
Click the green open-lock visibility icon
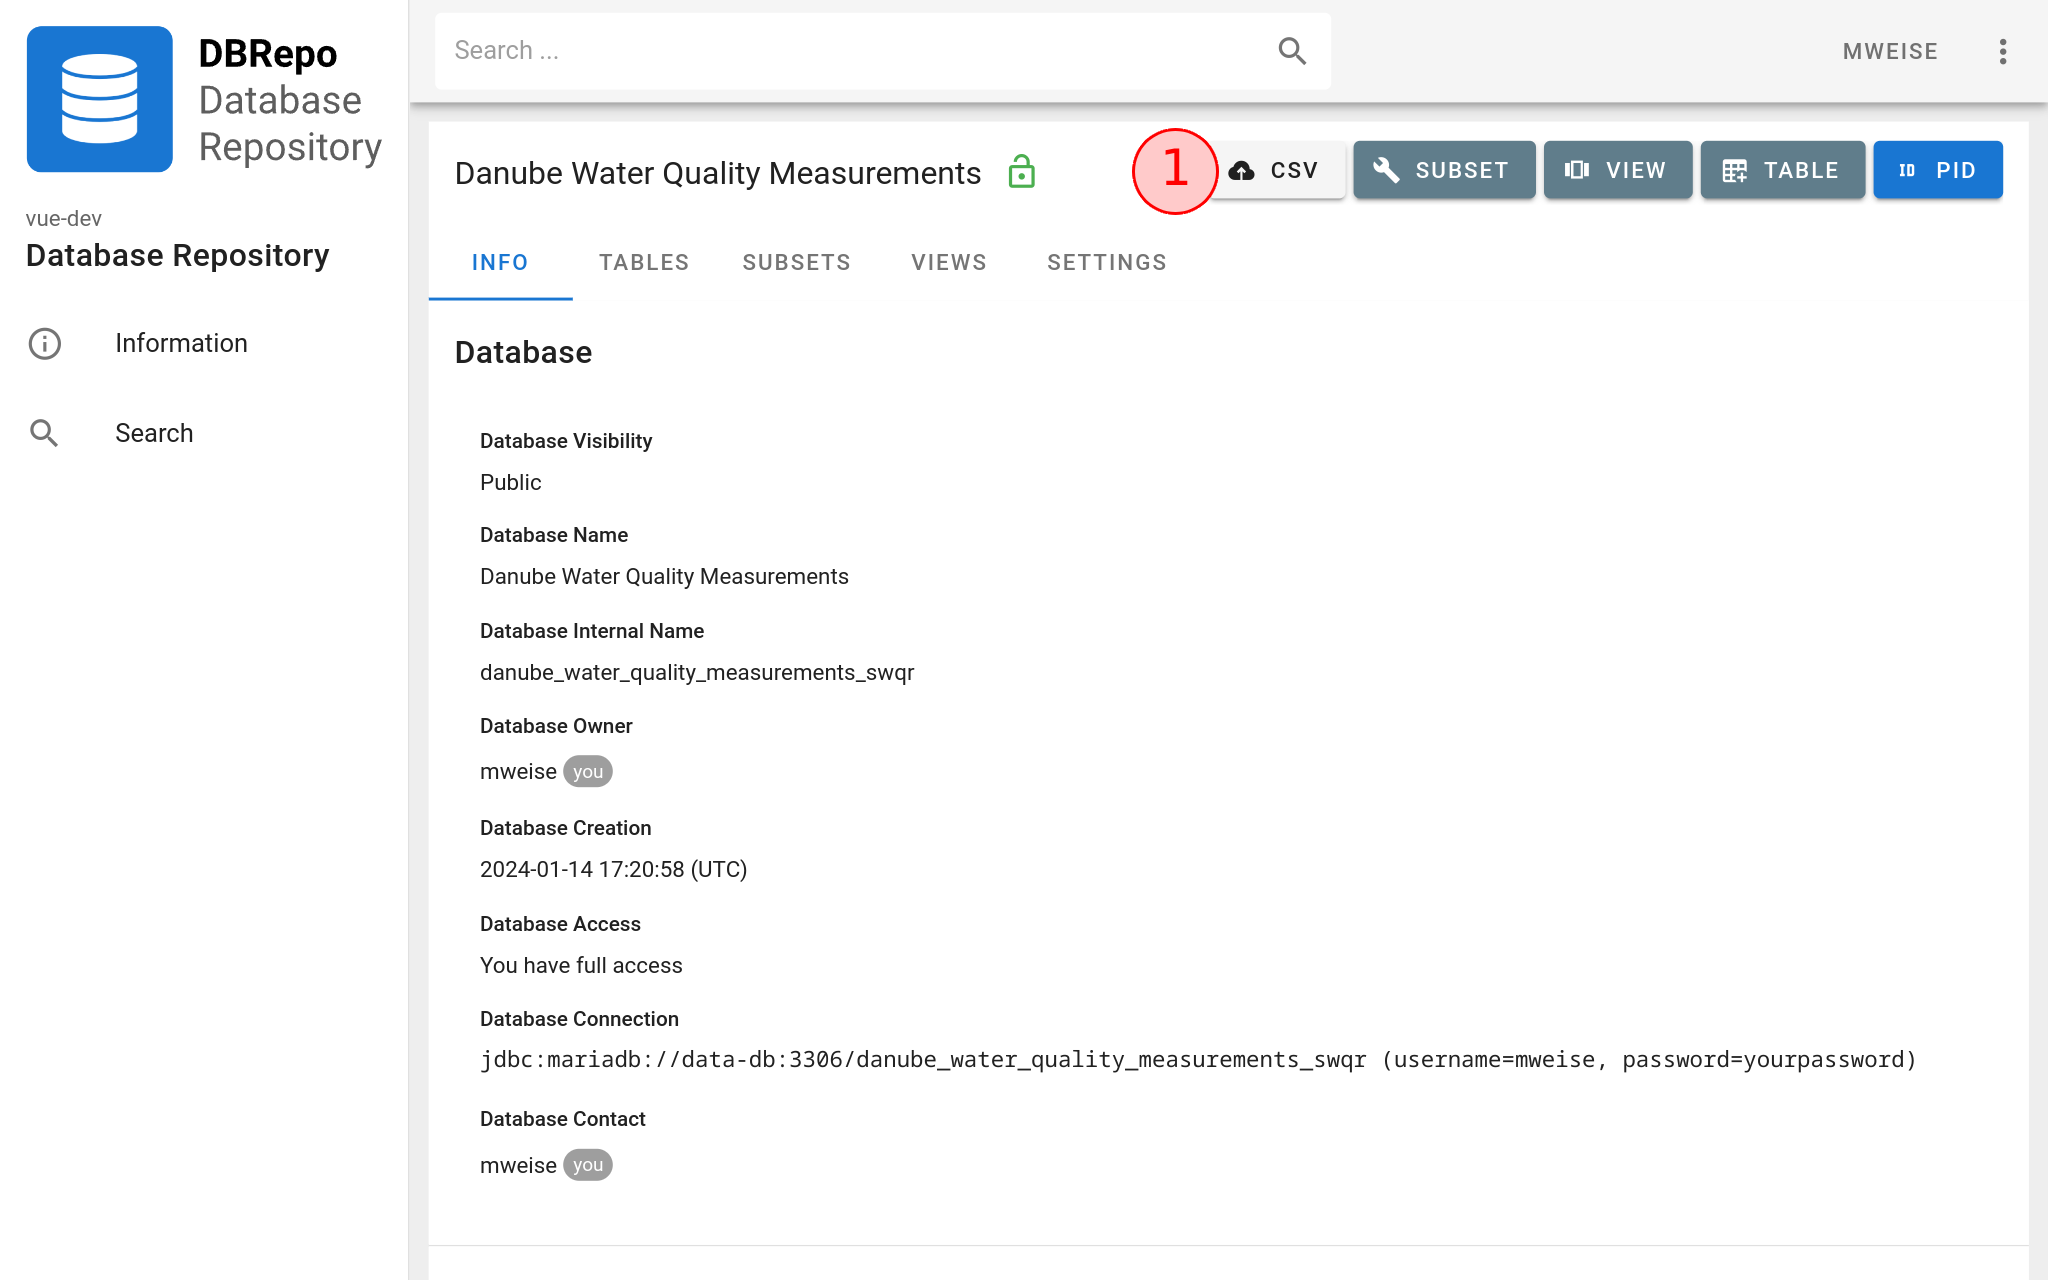point(1021,172)
